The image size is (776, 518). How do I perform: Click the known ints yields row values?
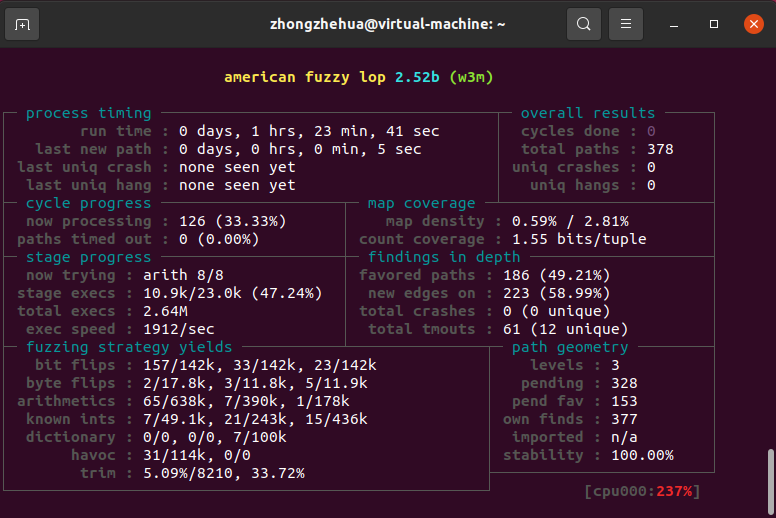tap(255, 420)
